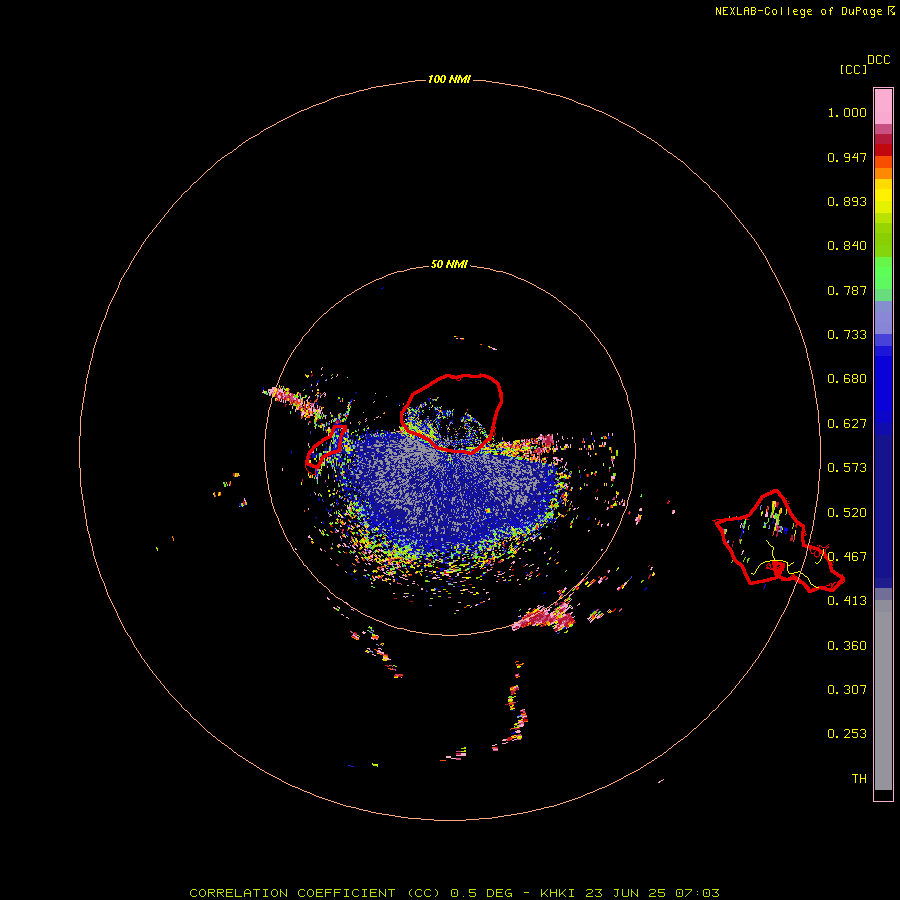Click the TH threshold label on the scale
The image size is (900, 900).
click(859, 779)
